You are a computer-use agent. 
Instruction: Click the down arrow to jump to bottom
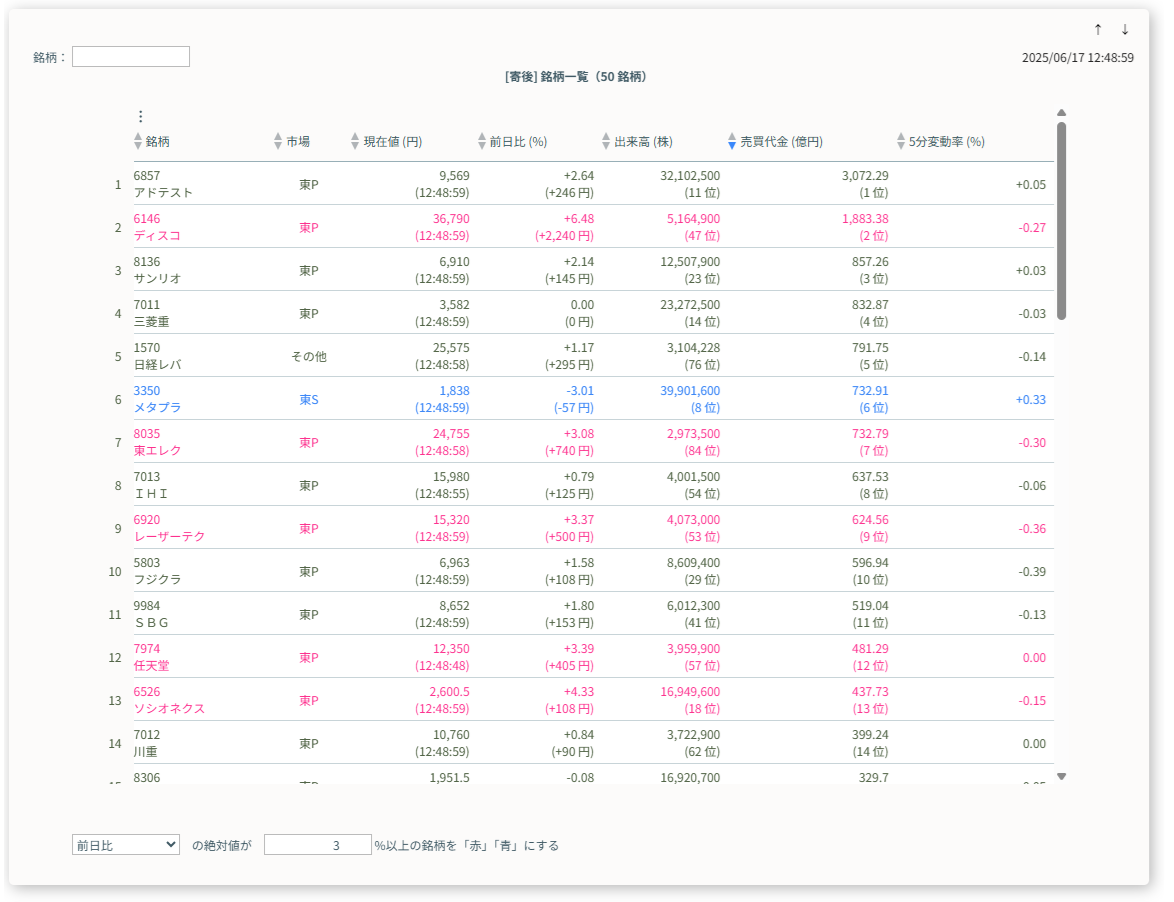1124,30
